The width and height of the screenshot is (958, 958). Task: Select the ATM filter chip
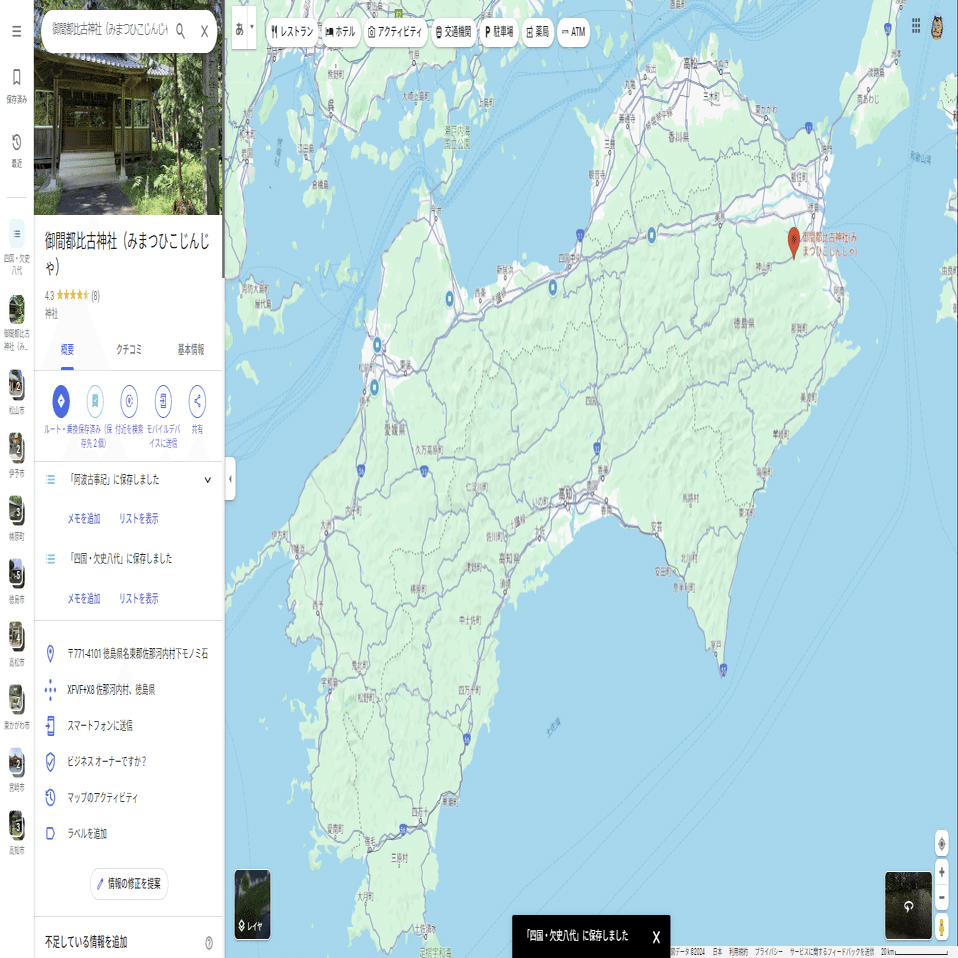pyautogui.click(x=574, y=32)
